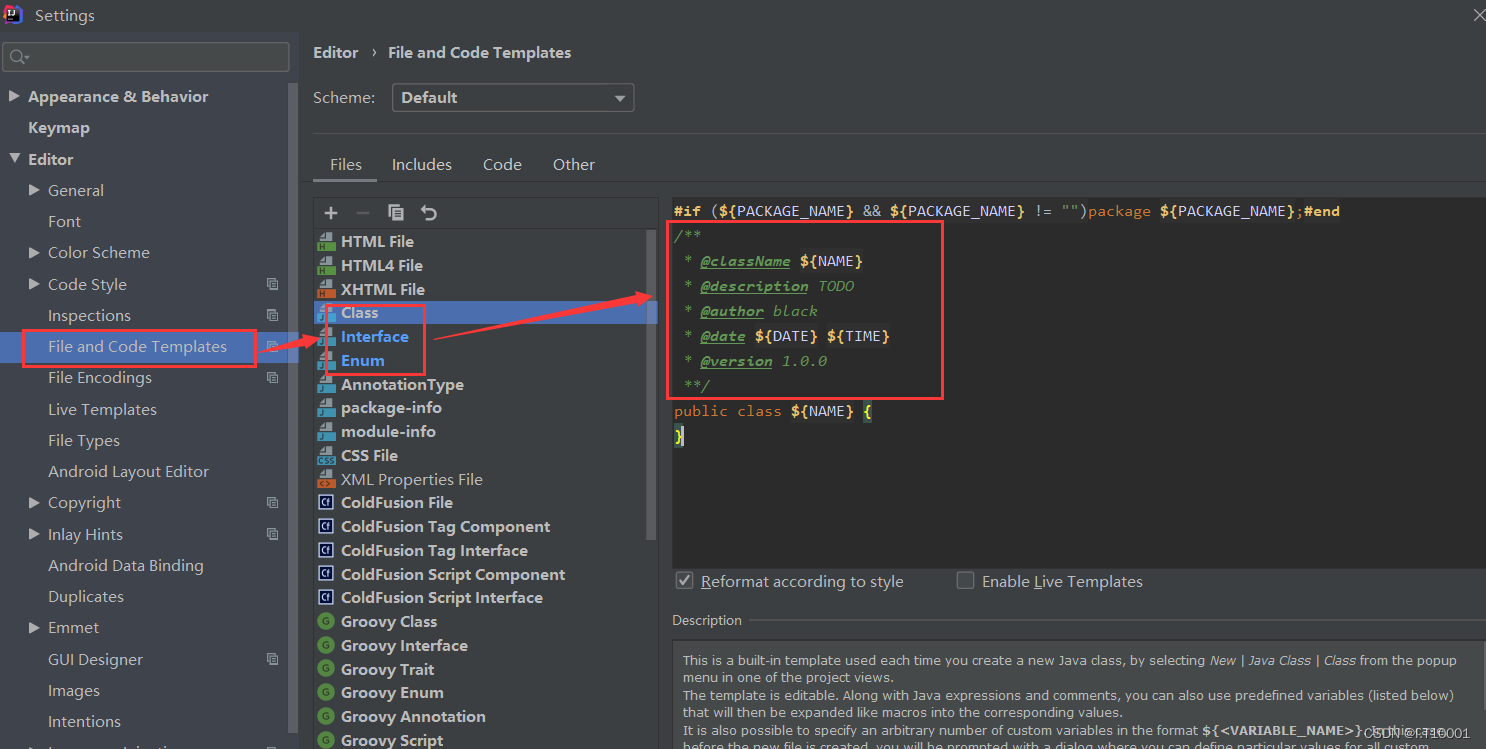Click the ColdFusion Script Component icon

click(x=325, y=575)
